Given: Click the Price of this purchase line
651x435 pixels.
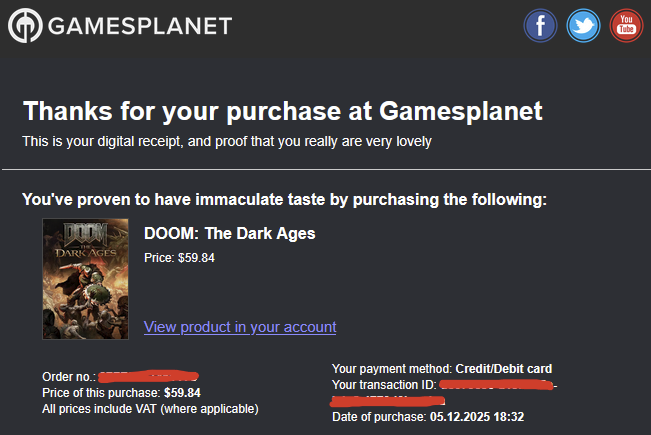Looking at the screenshot, I should click(121, 393).
